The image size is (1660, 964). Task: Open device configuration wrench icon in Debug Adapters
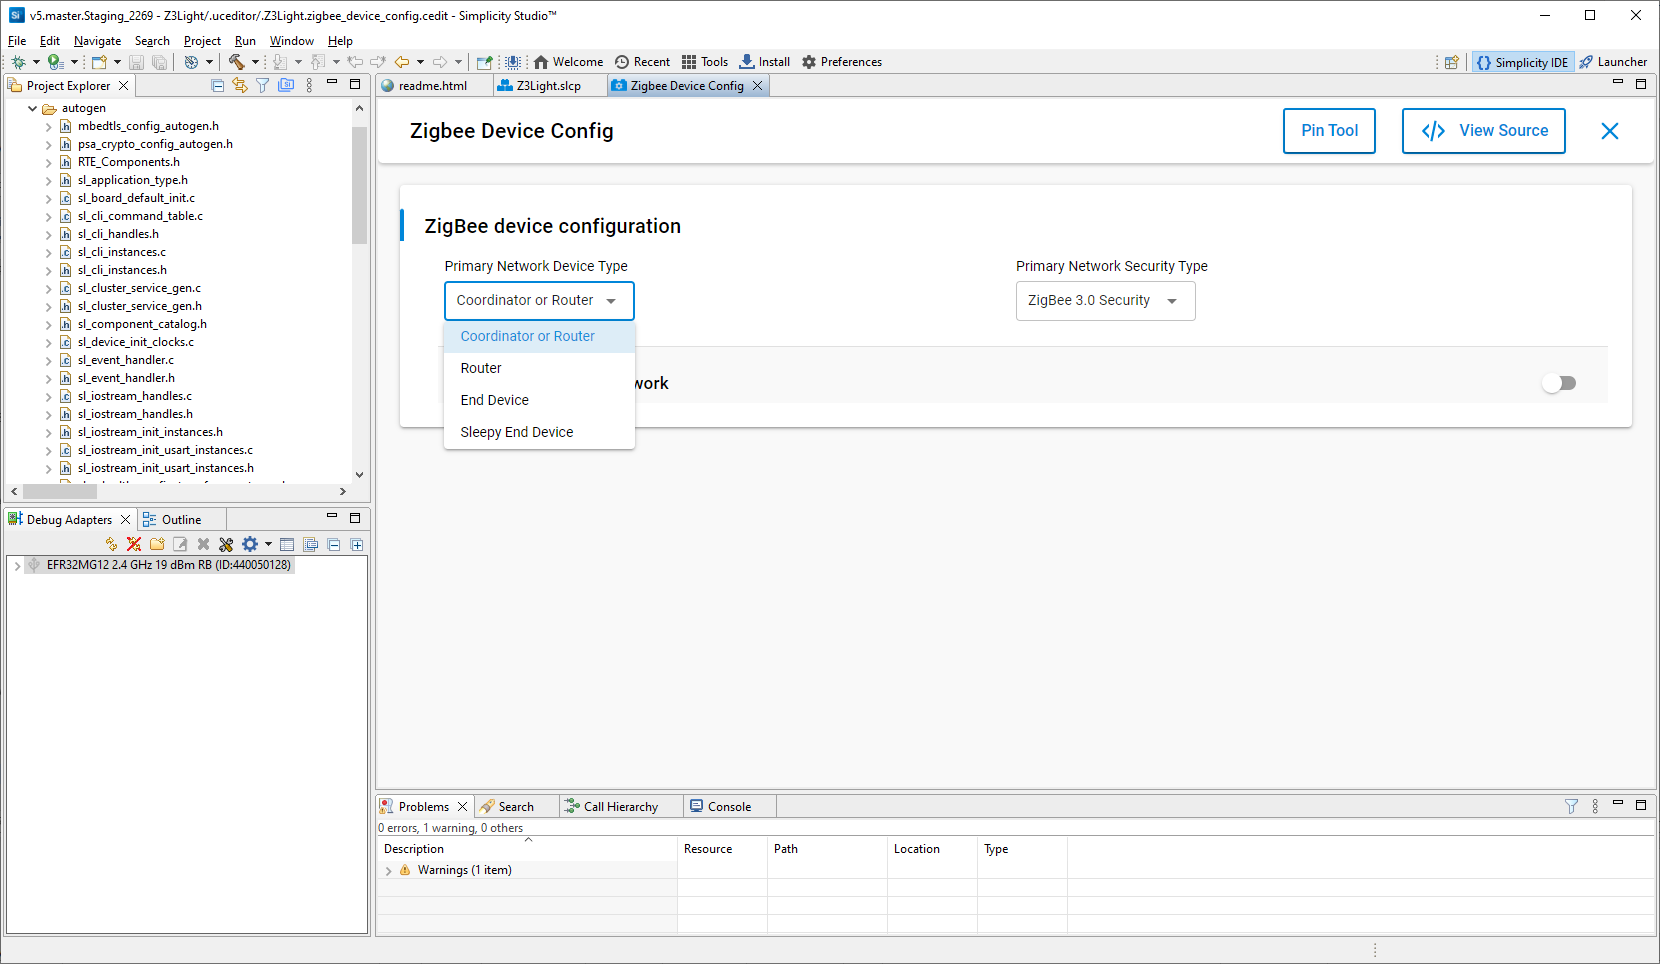point(226,545)
